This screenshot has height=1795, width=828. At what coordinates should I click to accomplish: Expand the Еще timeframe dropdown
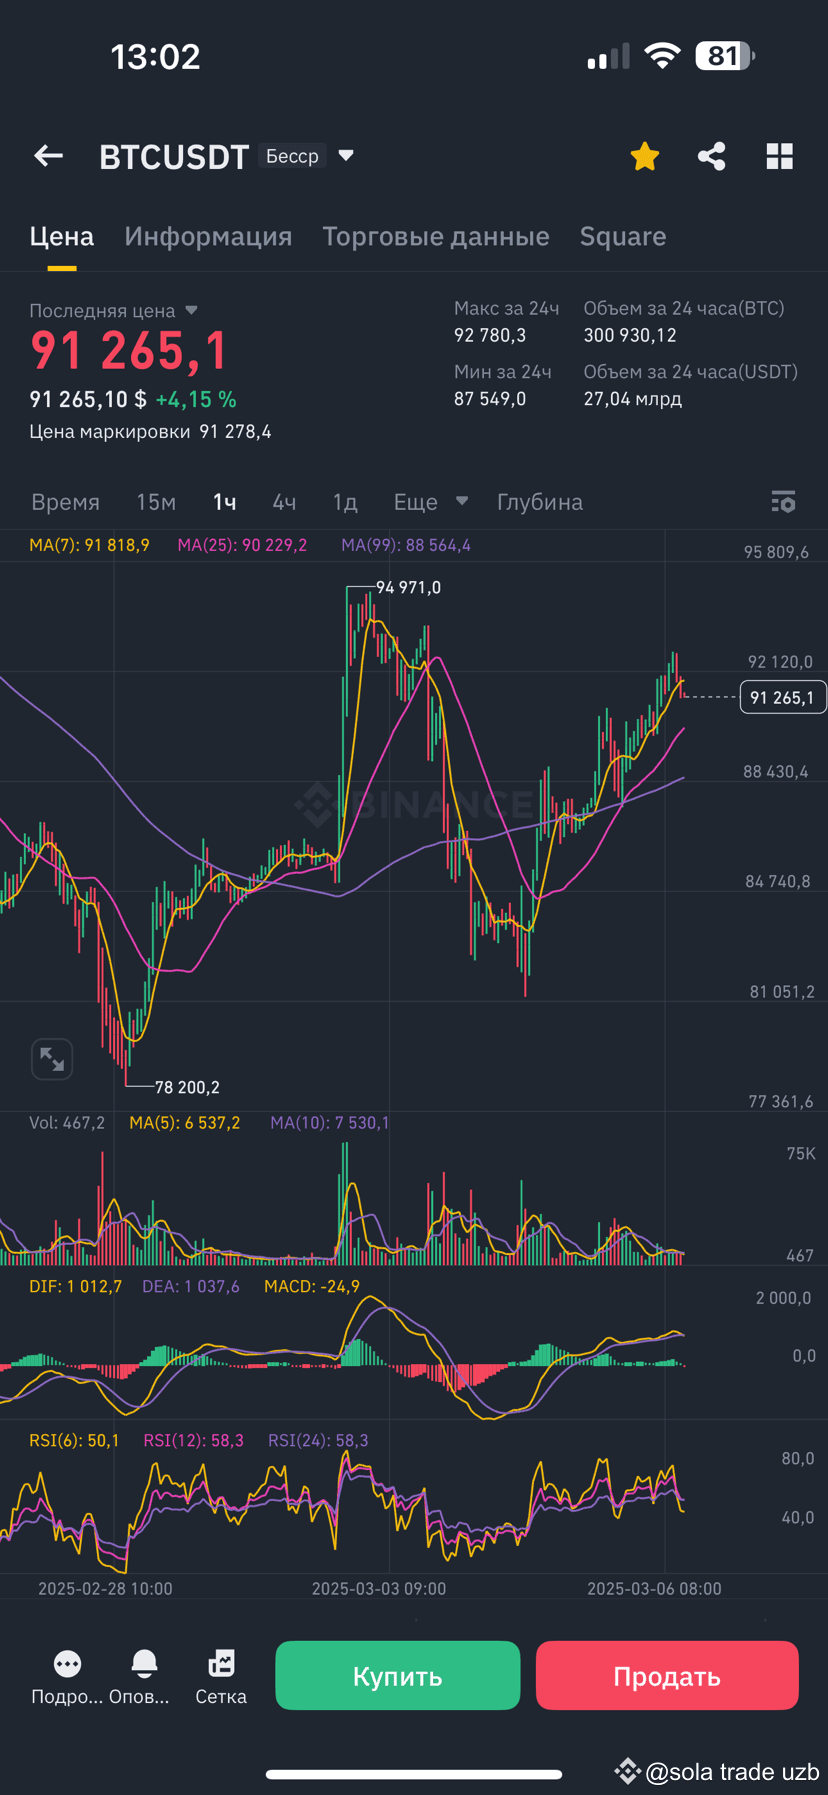430,502
